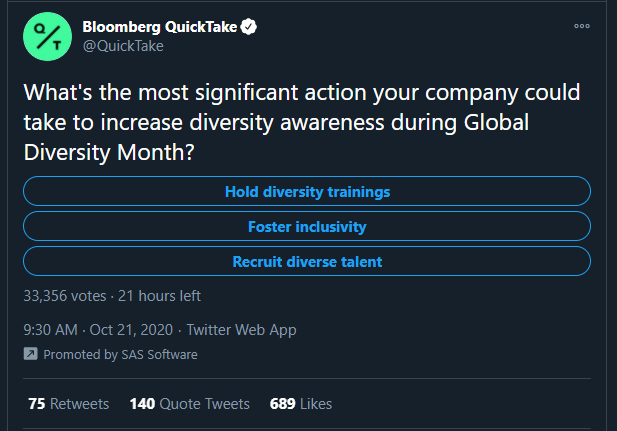Select Recruit diverse talent poll option
The height and width of the screenshot is (431, 617).
(307, 261)
